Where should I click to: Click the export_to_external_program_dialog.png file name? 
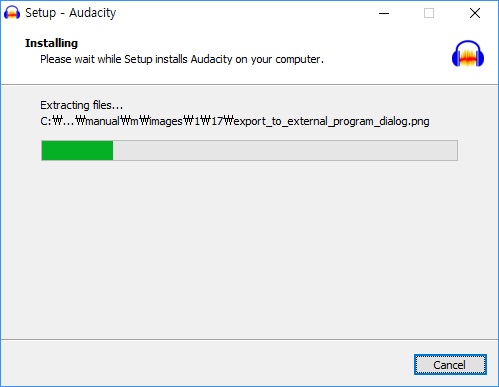pyautogui.click(x=331, y=121)
